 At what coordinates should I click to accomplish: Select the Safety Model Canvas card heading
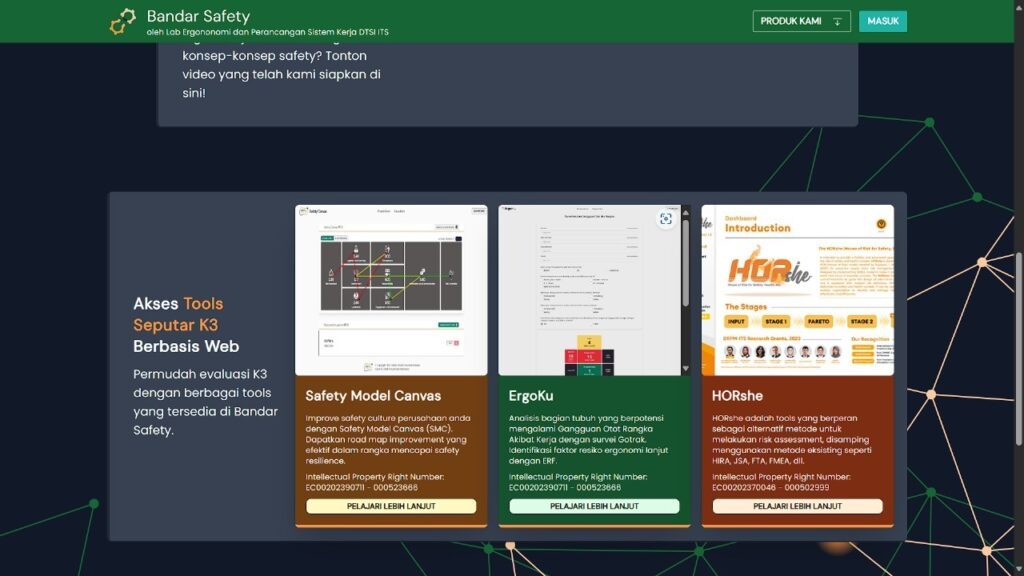(373, 395)
